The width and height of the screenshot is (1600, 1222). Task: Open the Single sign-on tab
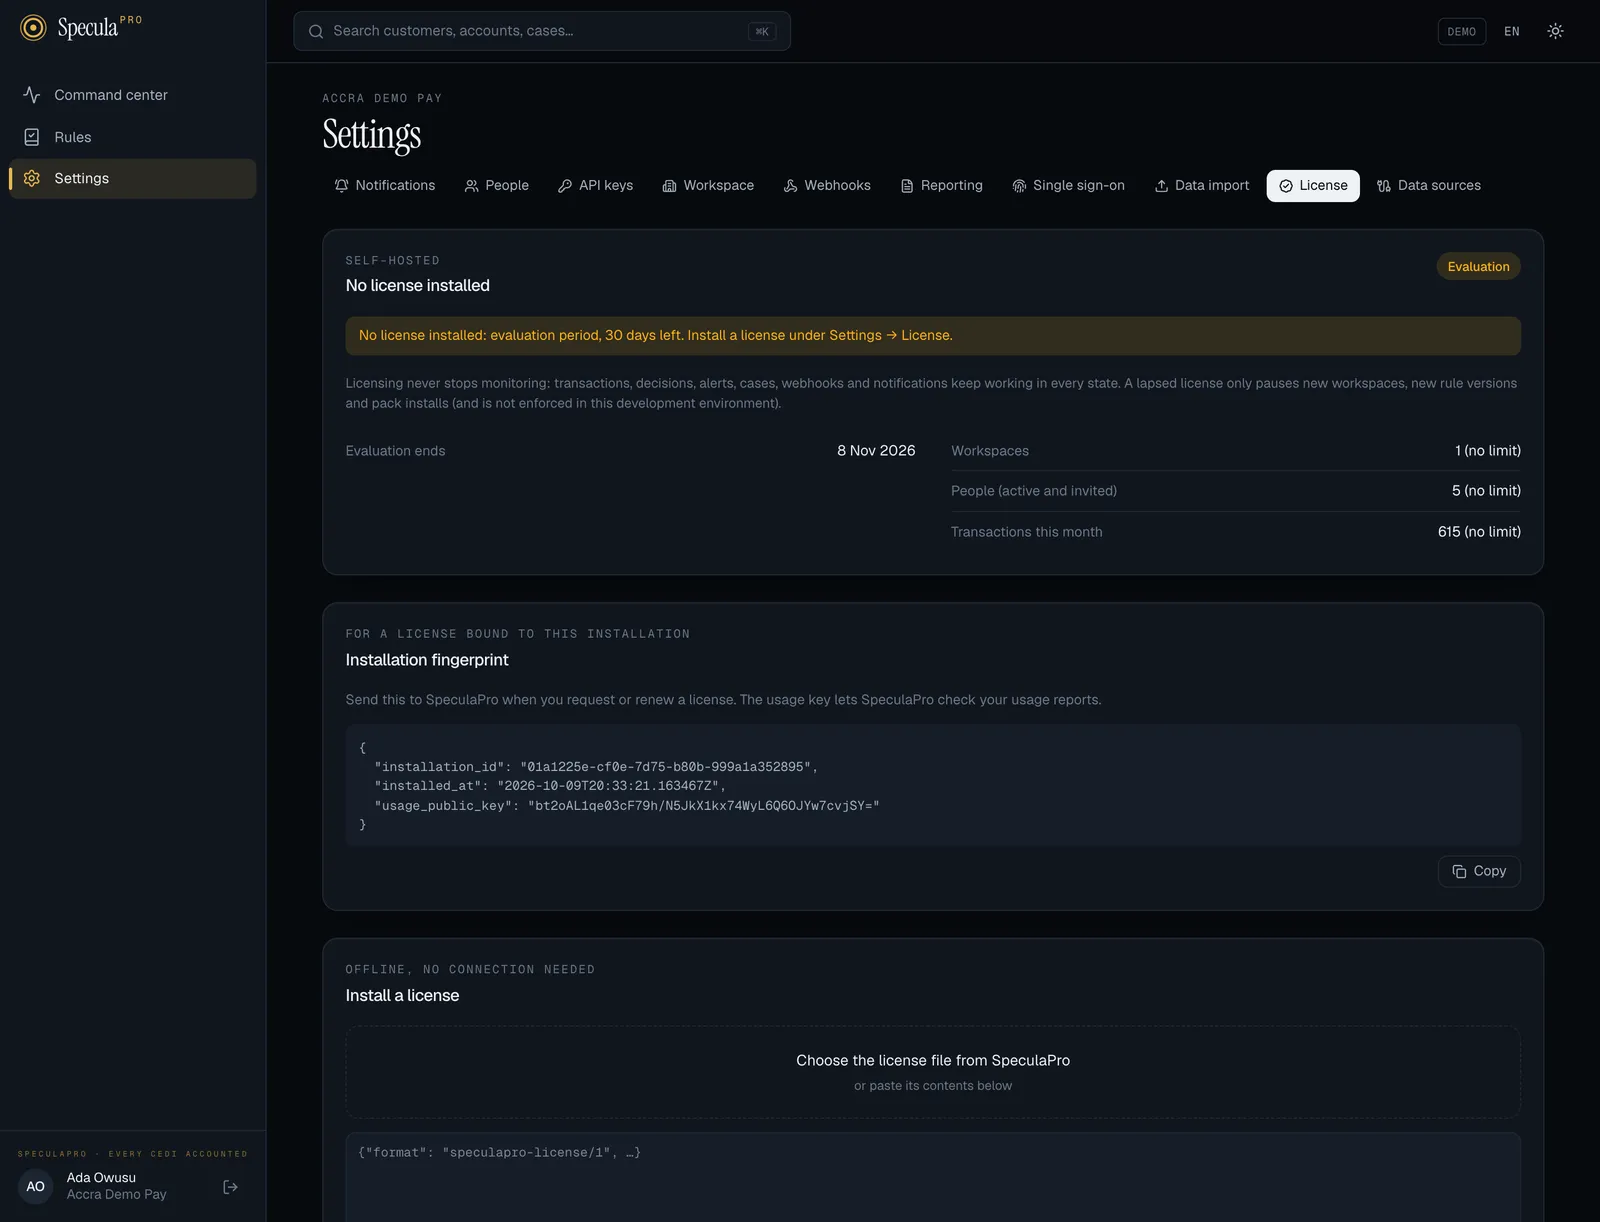pyautogui.click(x=1069, y=186)
